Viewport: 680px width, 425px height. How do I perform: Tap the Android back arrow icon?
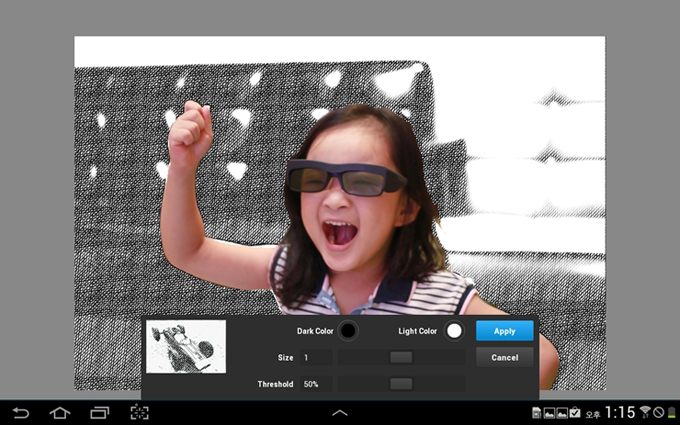(21, 412)
